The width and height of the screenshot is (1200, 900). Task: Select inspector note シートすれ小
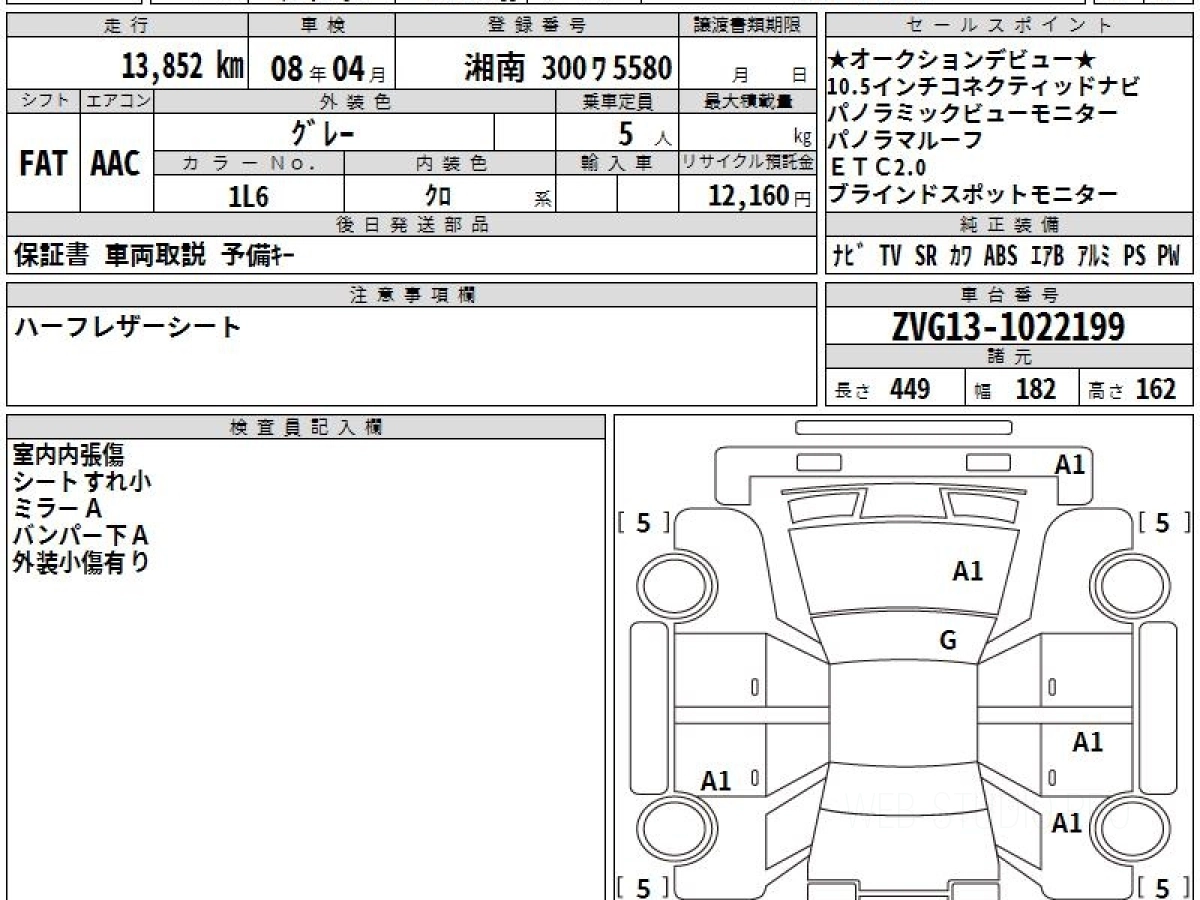[82, 482]
